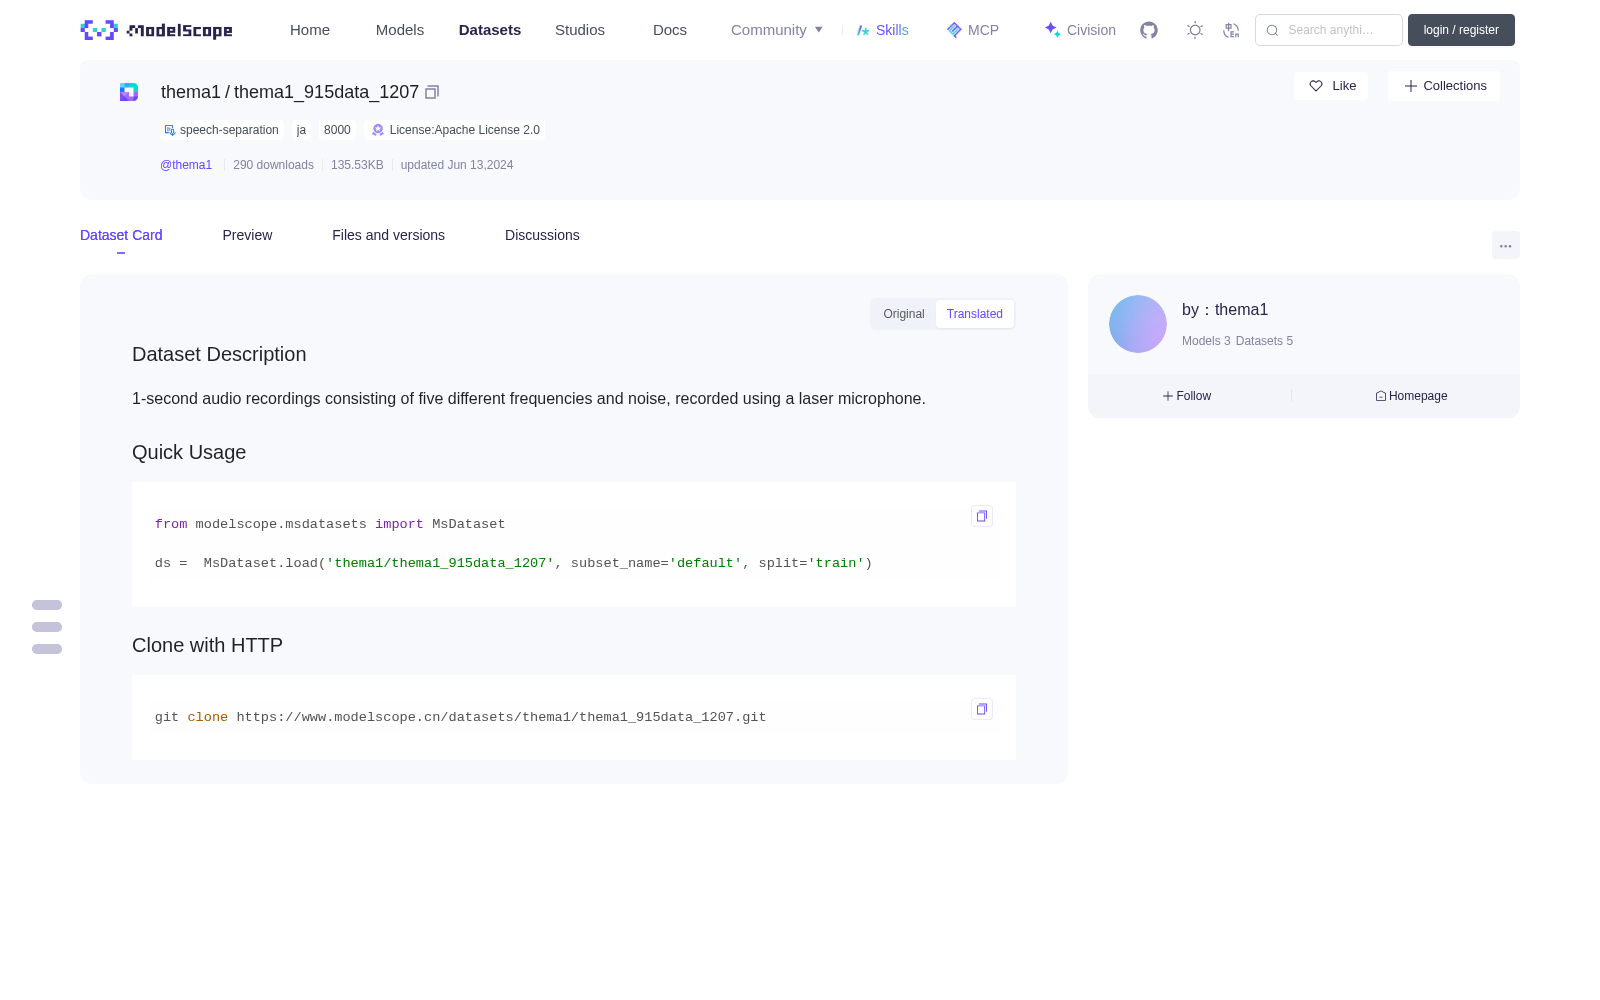The height and width of the screenshot is (1000, 1600).
Task: Open the Datasets menu item
Action: pos(490,30)
